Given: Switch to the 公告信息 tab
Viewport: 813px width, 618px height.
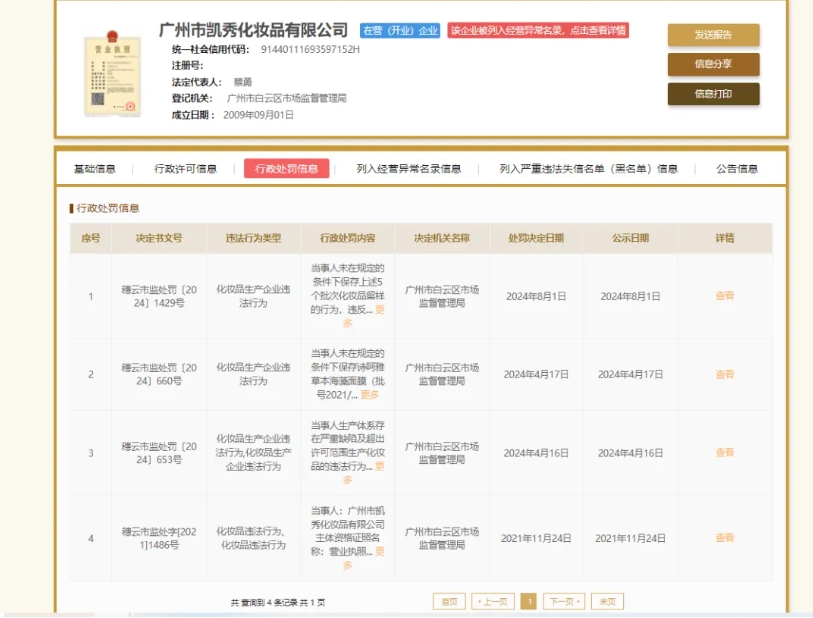Looking at the screenshot, I should click(x=737, y=168).
